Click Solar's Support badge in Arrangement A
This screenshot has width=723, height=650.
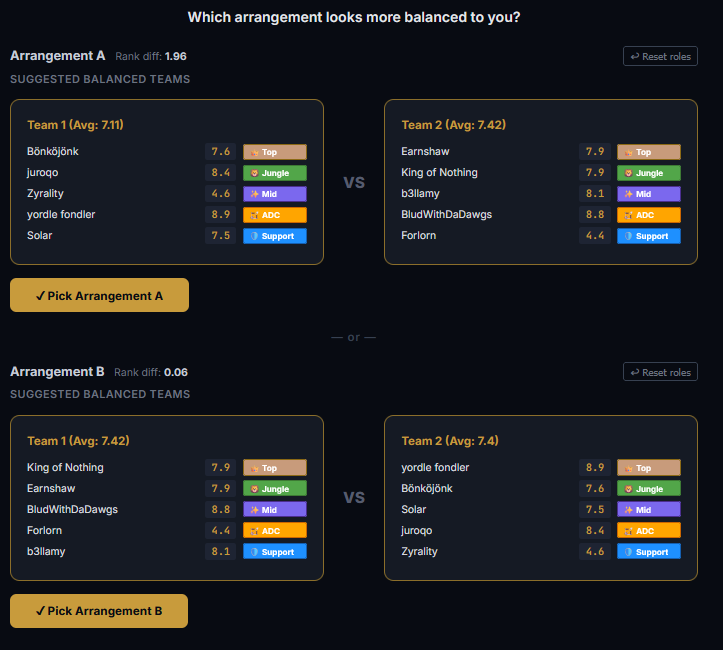pyautogui.click(x=275, y=236)
